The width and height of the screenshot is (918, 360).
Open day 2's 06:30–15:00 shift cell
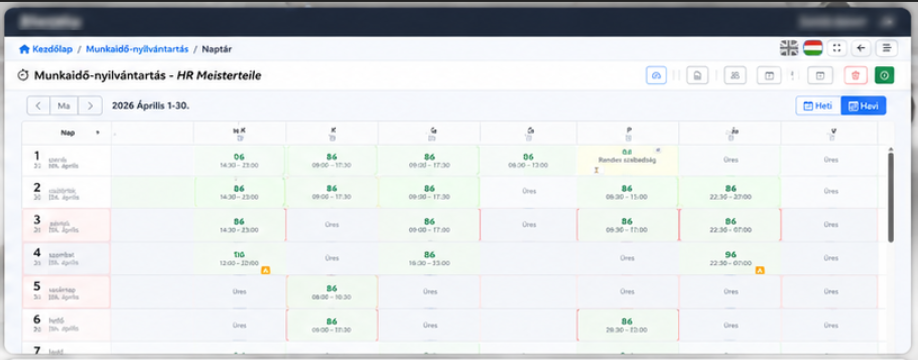[628, 192]
